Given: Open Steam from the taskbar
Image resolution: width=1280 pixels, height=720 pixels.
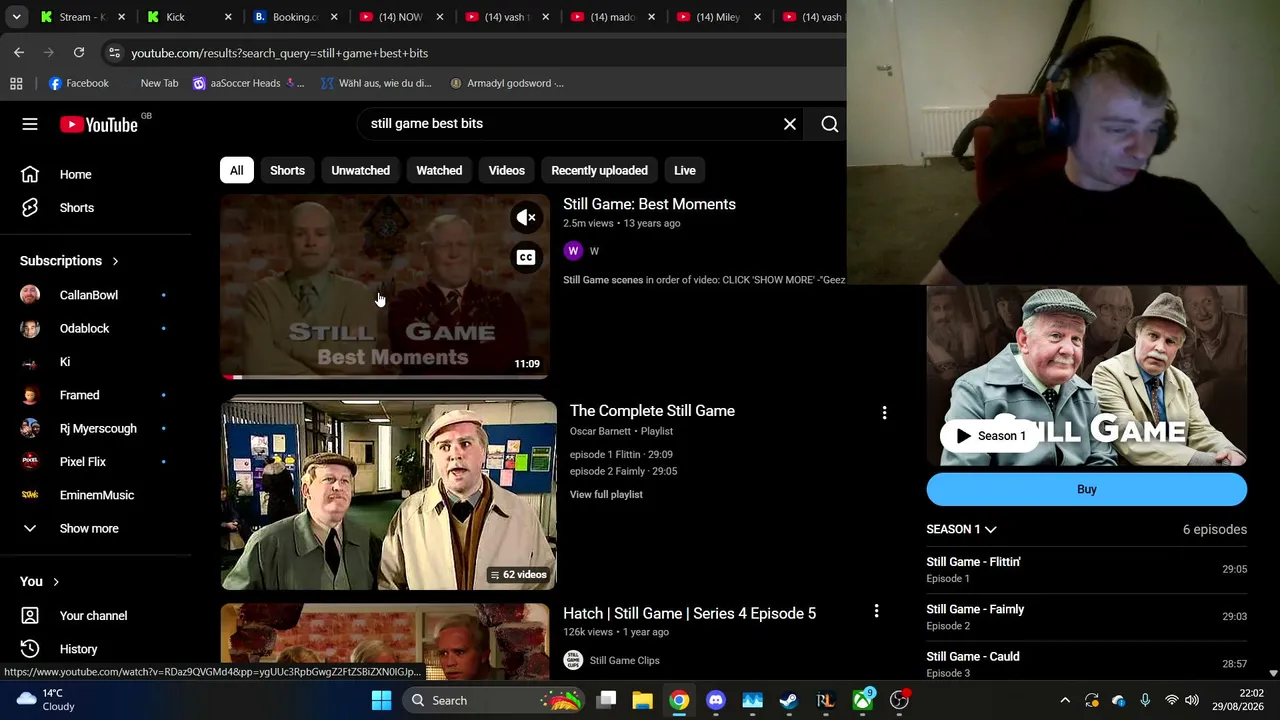Looking at the screenshot, I should pyautogui.click(x=789, y=700).
